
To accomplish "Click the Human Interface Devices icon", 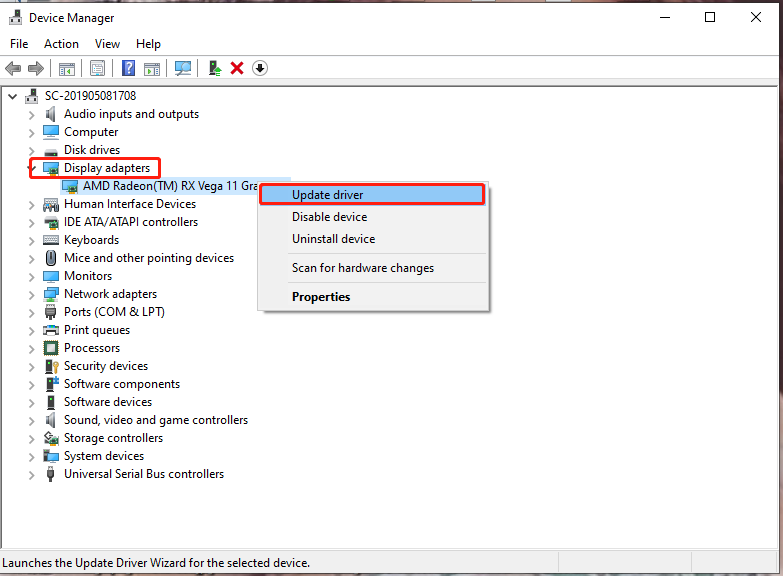I will [51, 204].
